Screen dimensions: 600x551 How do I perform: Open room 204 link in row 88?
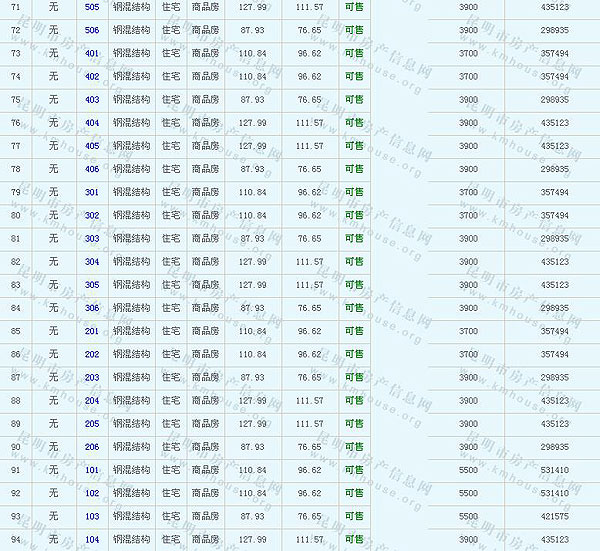pos(92,401)
